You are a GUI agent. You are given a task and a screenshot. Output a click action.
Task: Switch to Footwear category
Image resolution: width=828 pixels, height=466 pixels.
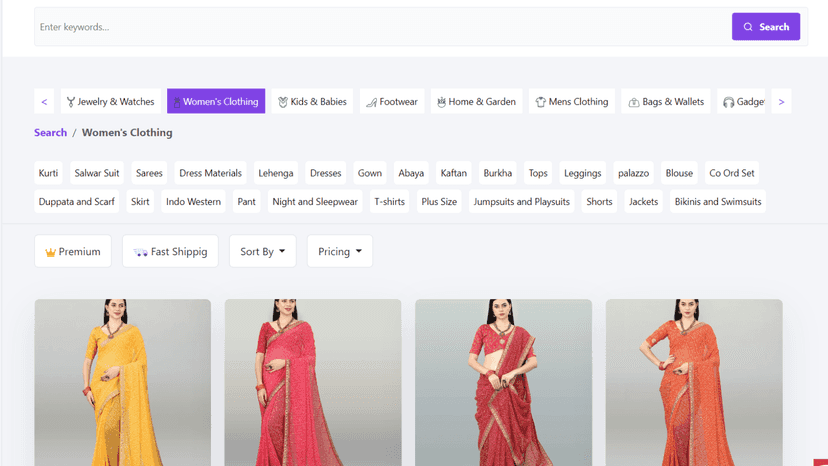coord(392,101)
